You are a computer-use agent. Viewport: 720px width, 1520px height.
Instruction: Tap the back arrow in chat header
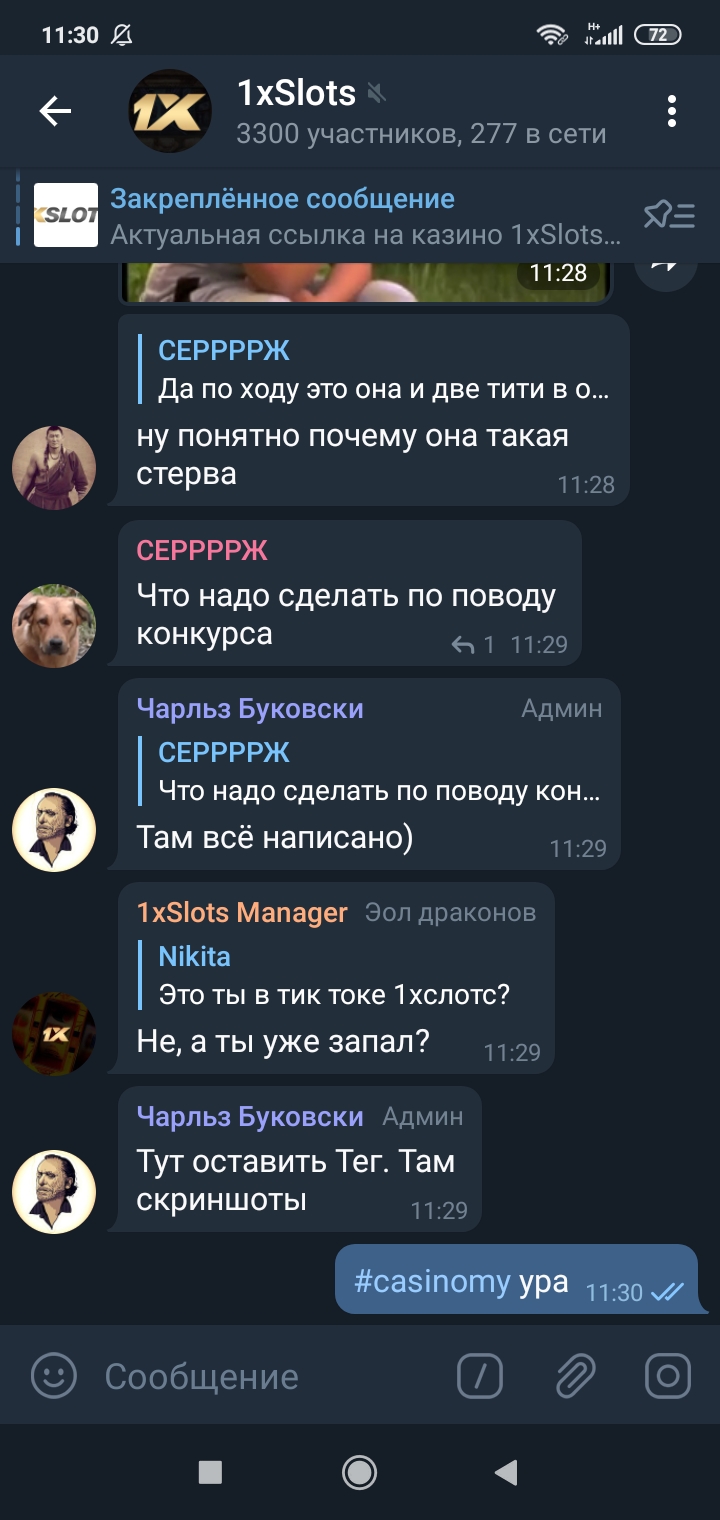tap(55, 111)
